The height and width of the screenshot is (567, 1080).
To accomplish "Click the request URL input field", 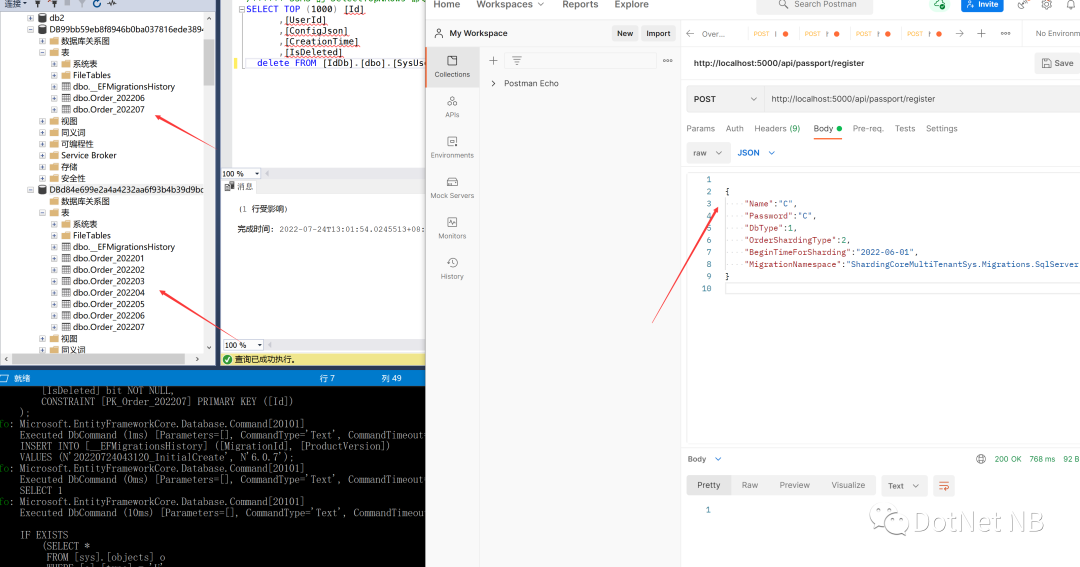I will click(x=923, y=99).
